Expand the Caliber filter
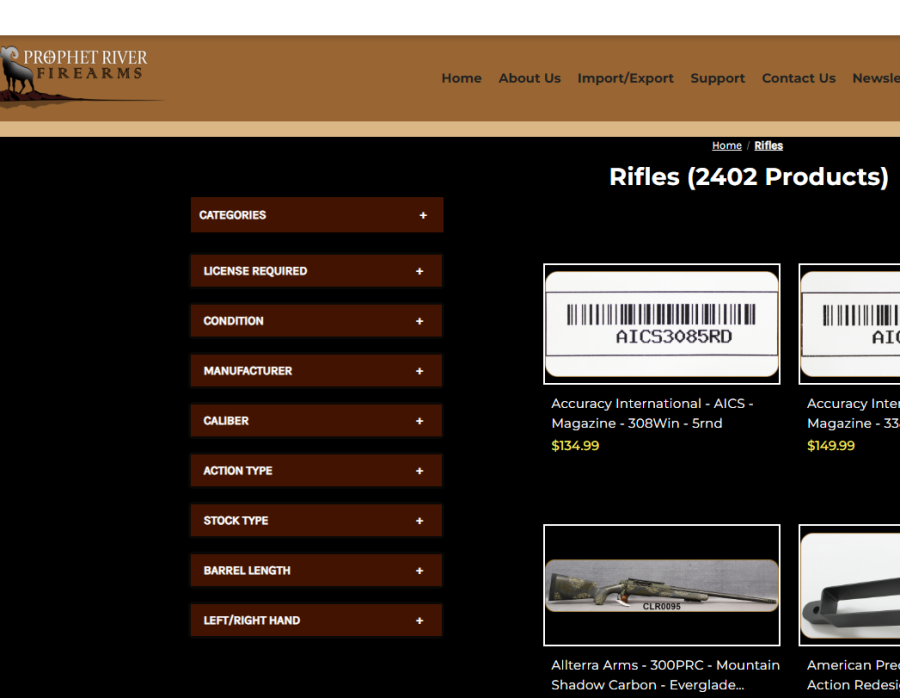The image size is (900, 698). [x=316, y=421]
